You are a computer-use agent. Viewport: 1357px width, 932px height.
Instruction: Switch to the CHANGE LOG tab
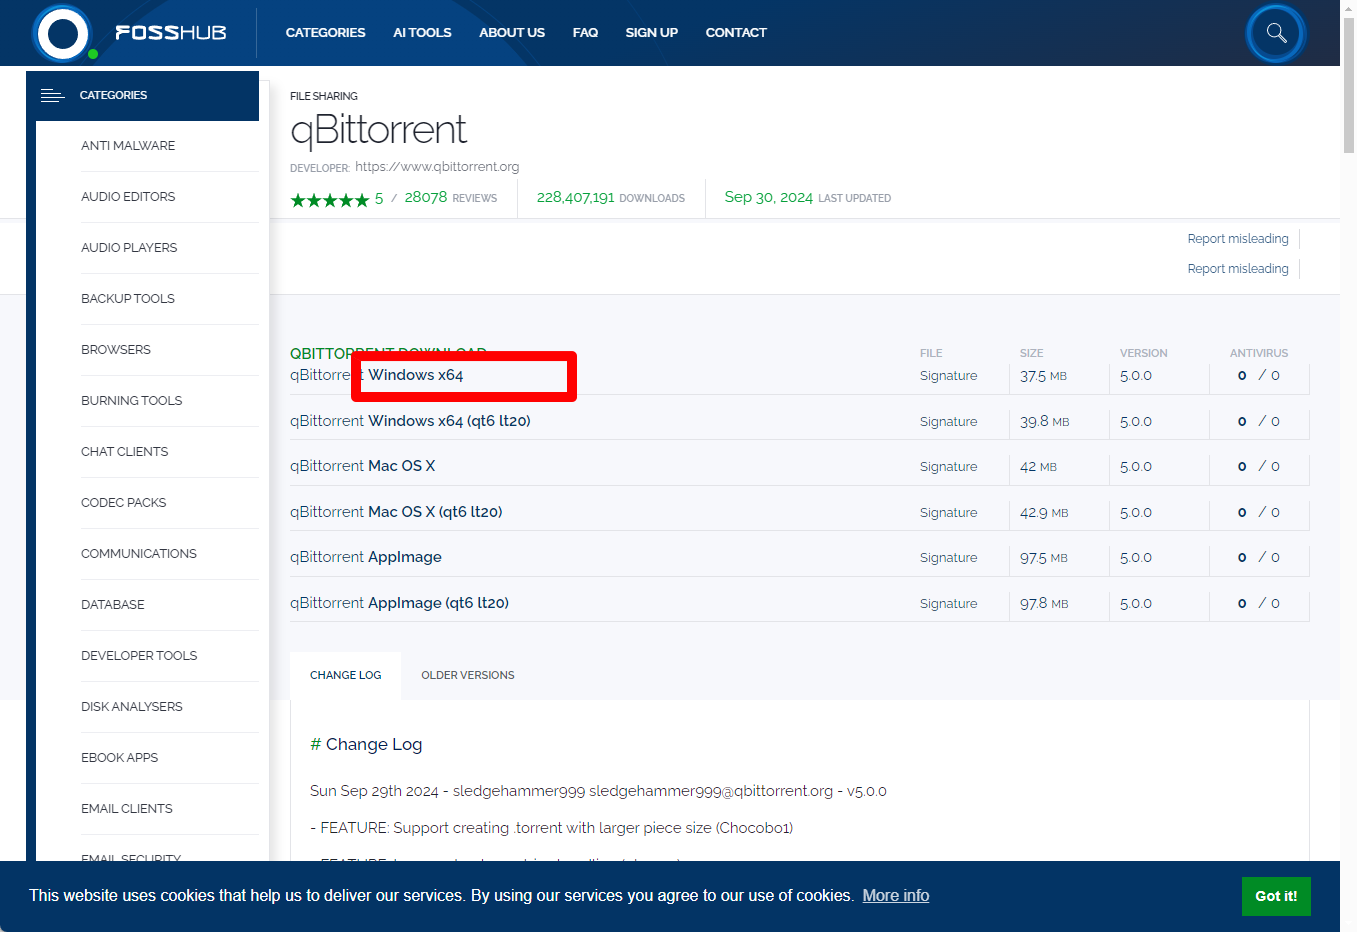pos(345,676)
